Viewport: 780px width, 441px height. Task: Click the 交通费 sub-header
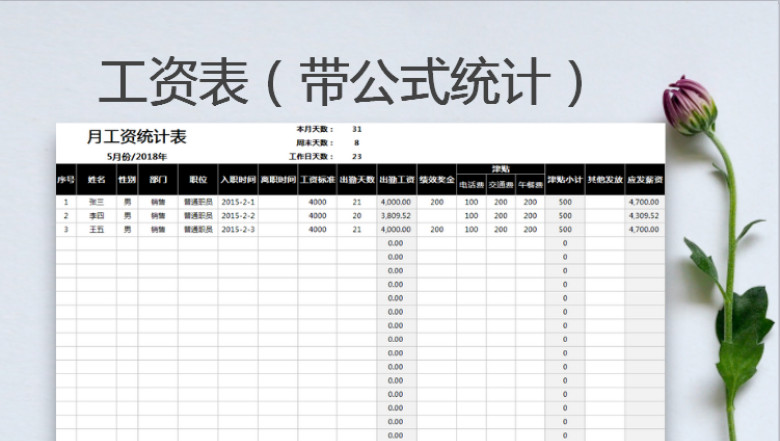tap(500, 185)
